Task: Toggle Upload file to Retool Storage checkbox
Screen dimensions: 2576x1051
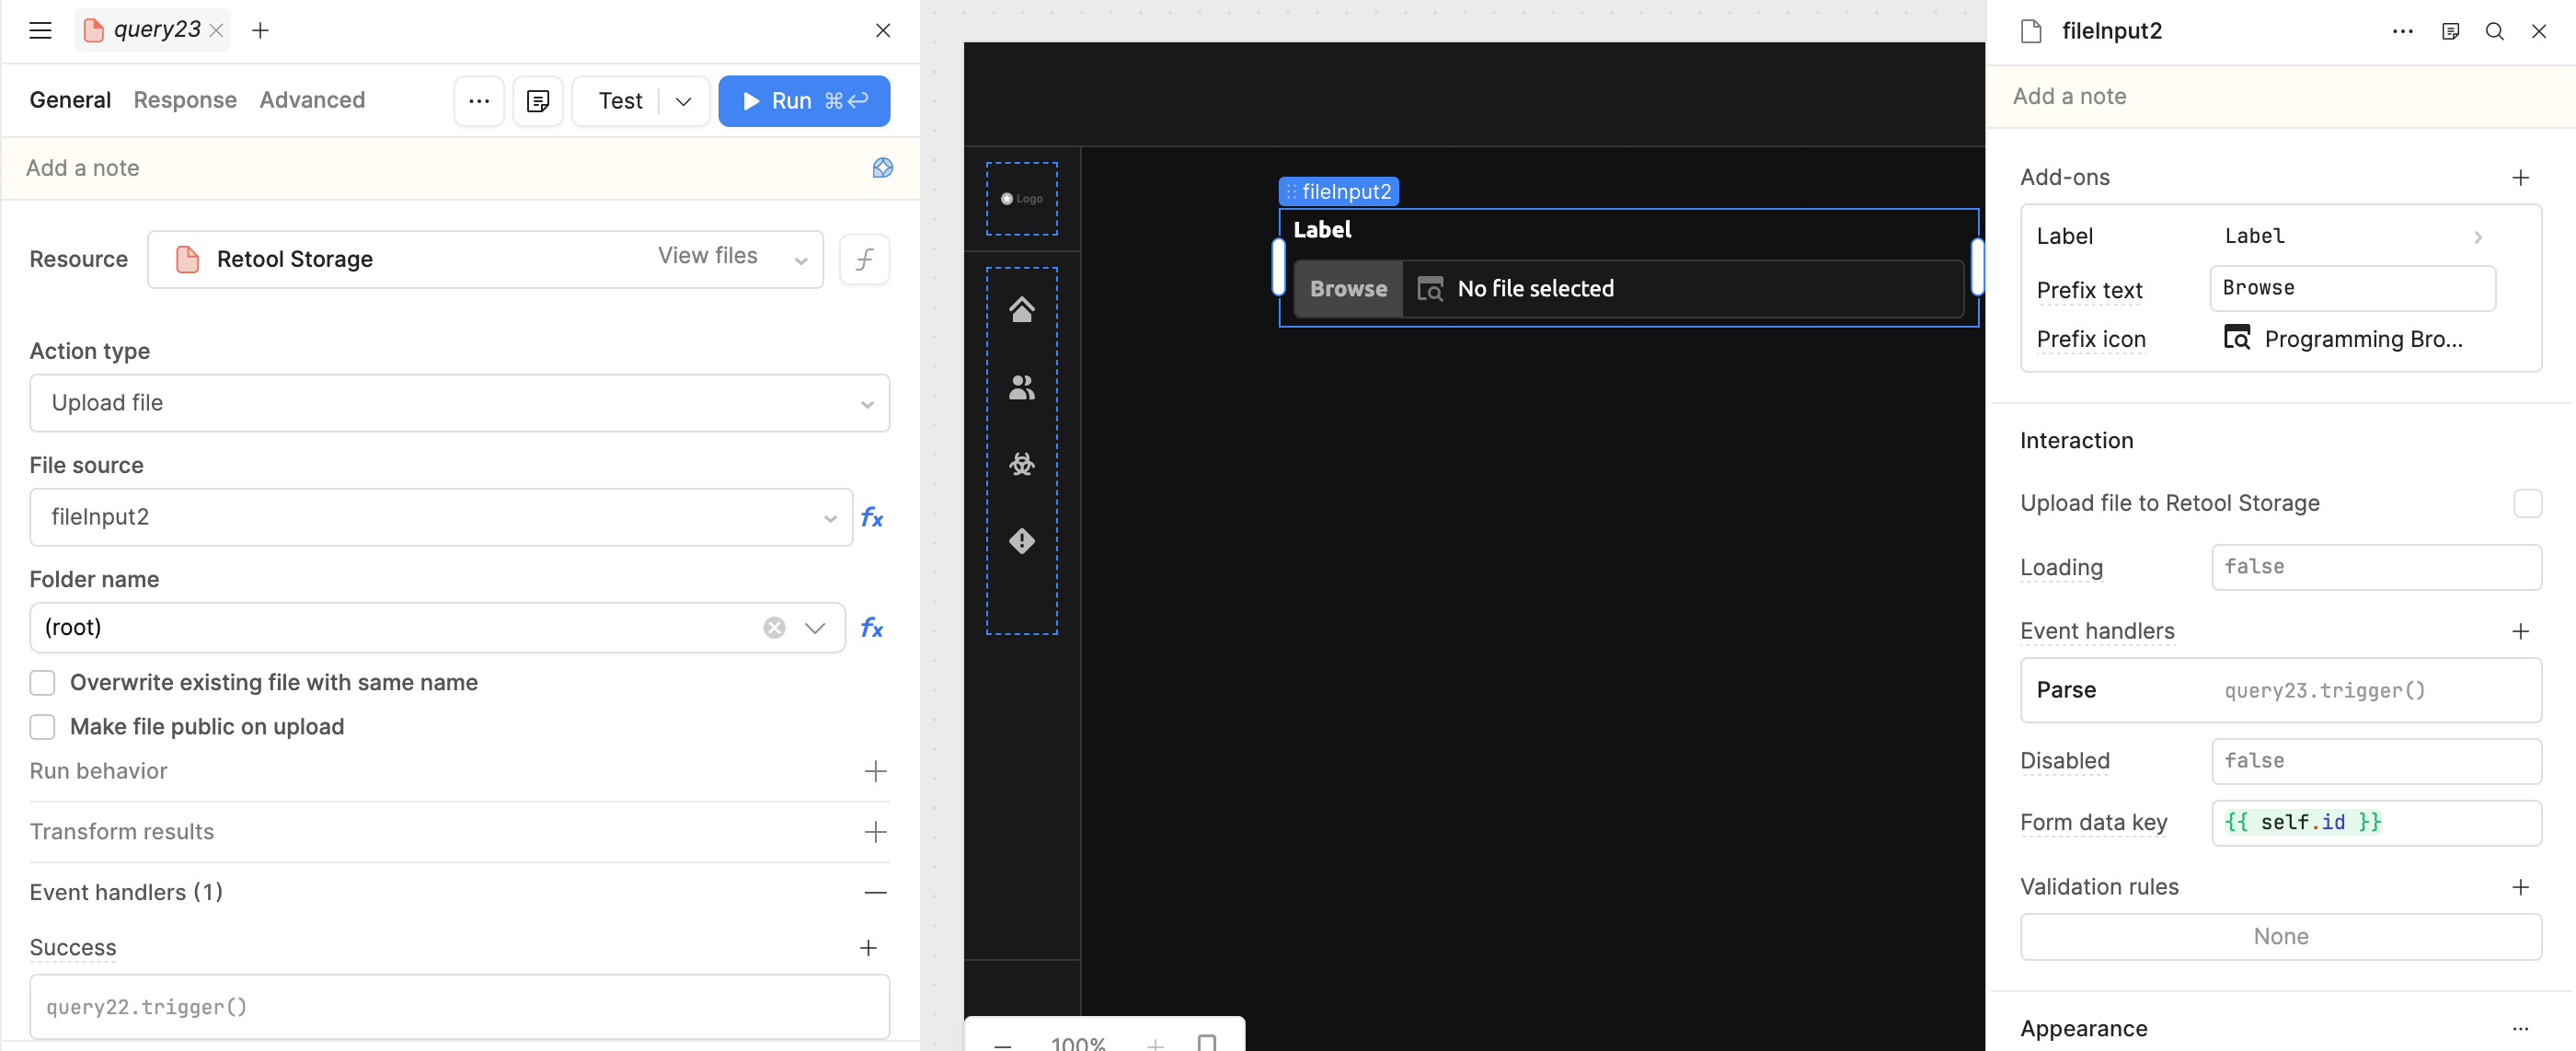Action: (2526, 503)
